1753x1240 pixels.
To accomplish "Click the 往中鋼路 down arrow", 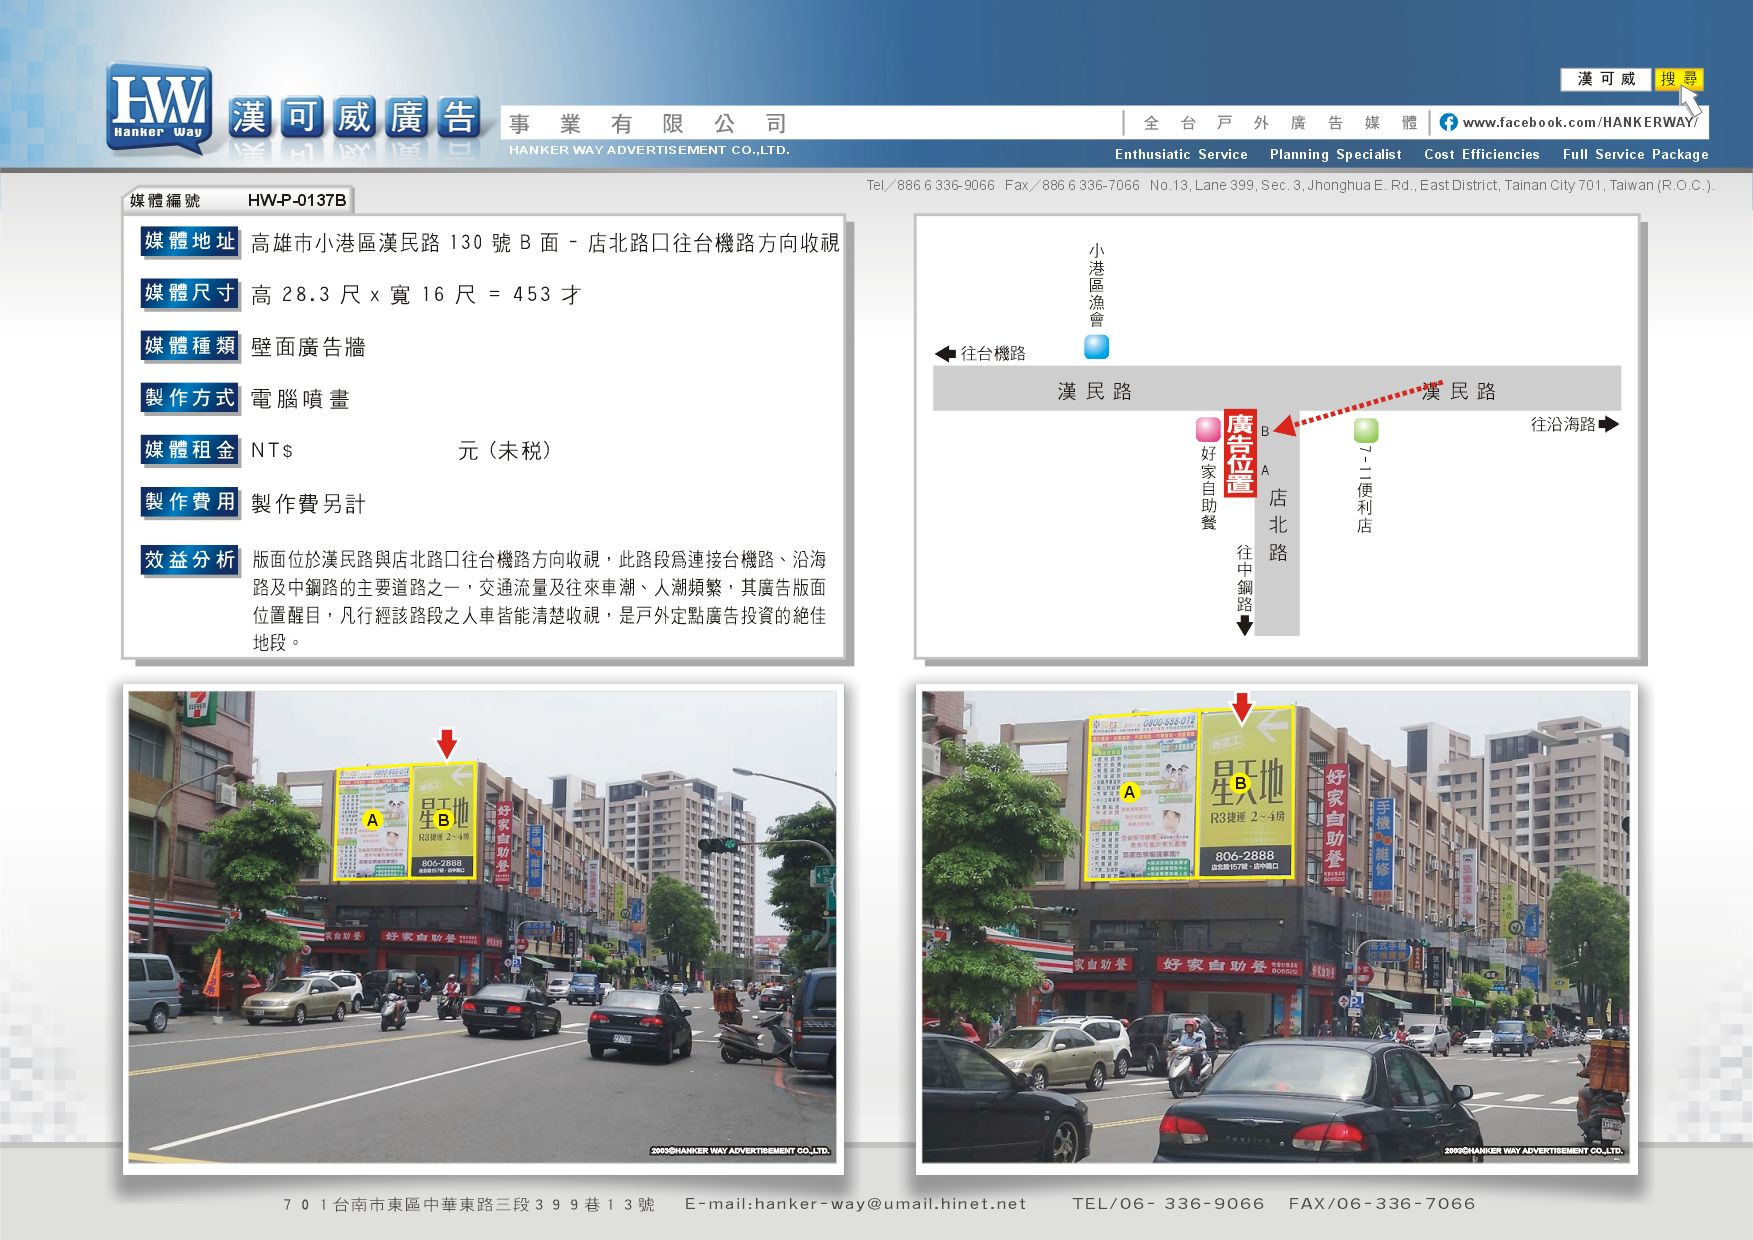I will coord(1244,626).
